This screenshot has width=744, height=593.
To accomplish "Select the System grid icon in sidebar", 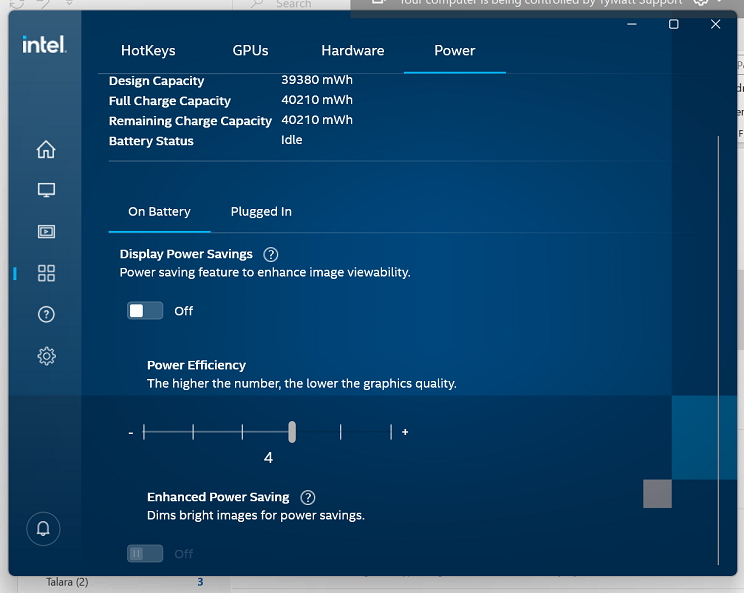I will (46, 273).
